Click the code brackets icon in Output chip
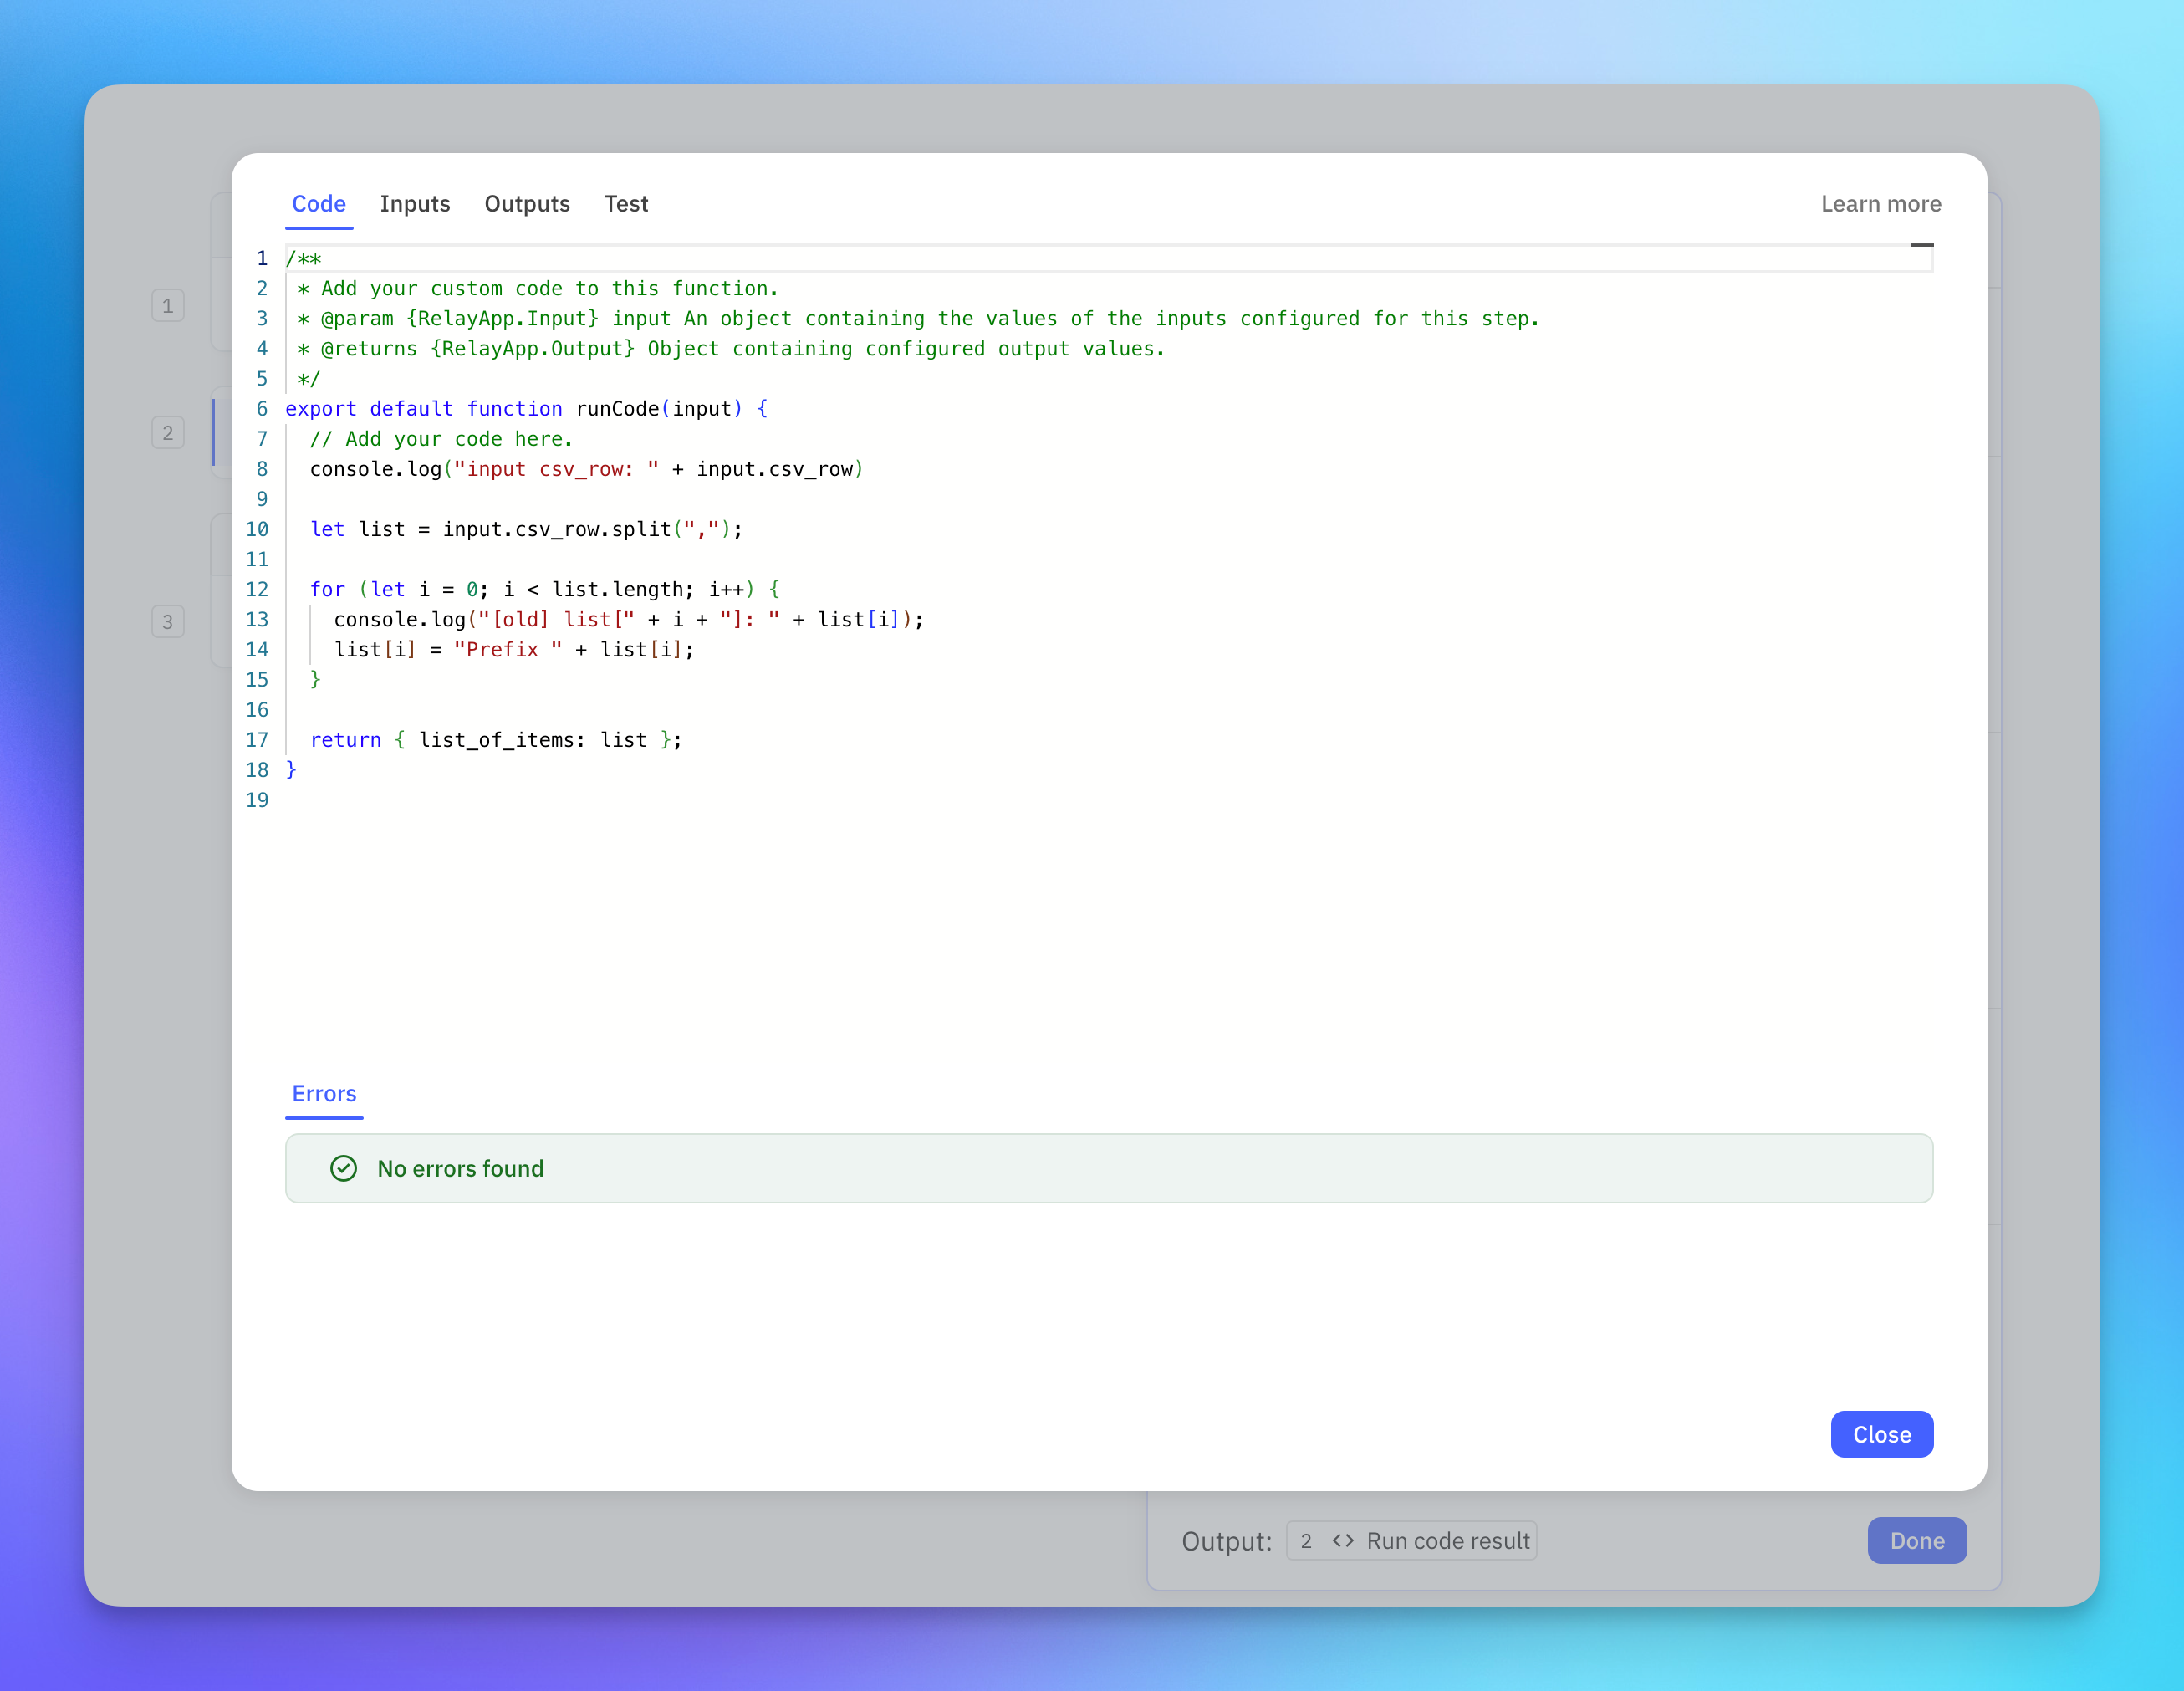 [1343, 1540]
